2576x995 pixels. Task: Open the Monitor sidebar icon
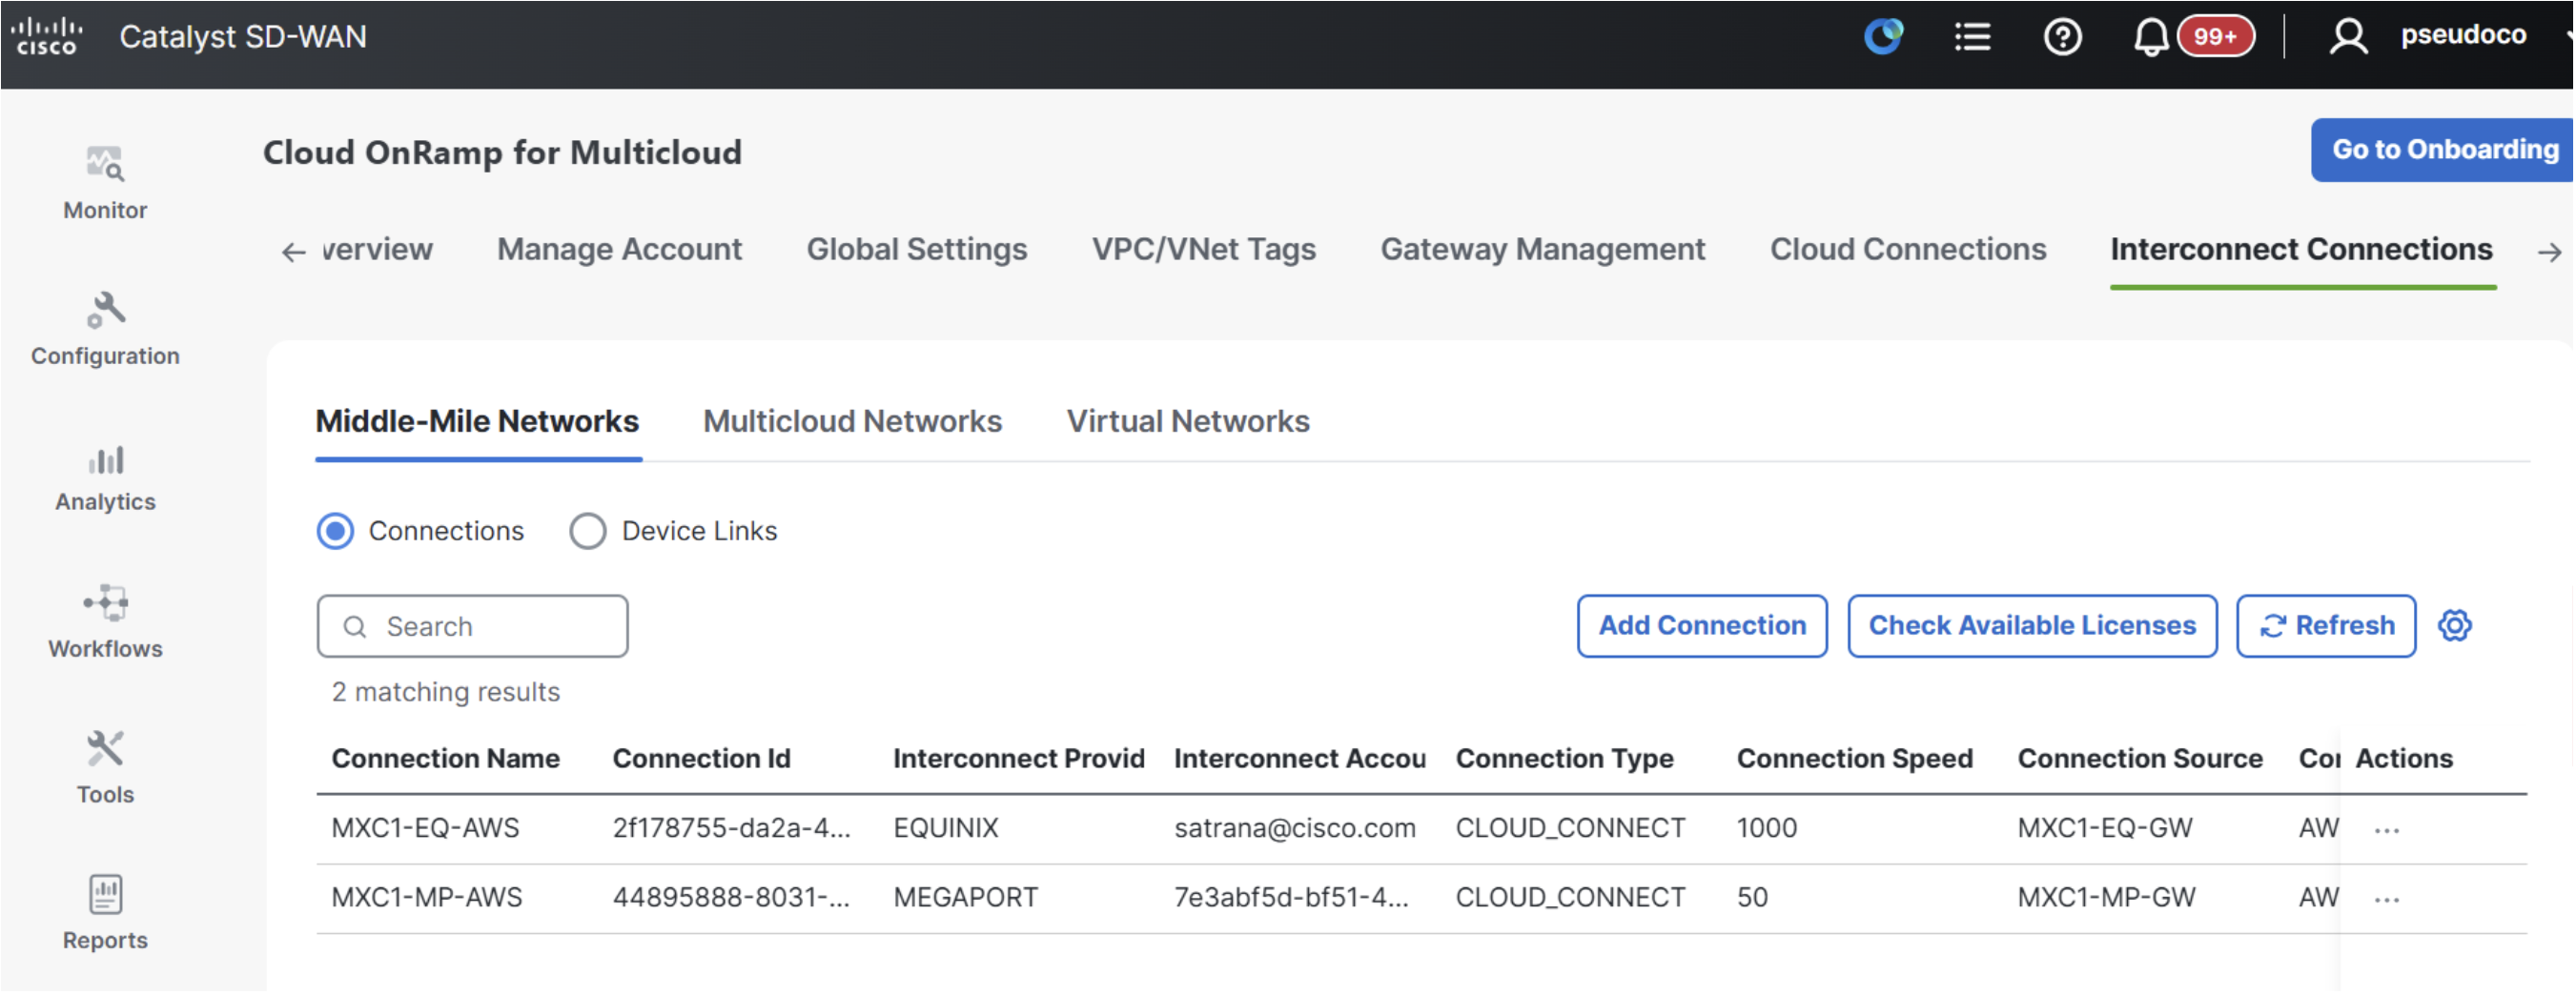(x=105, y=164)
